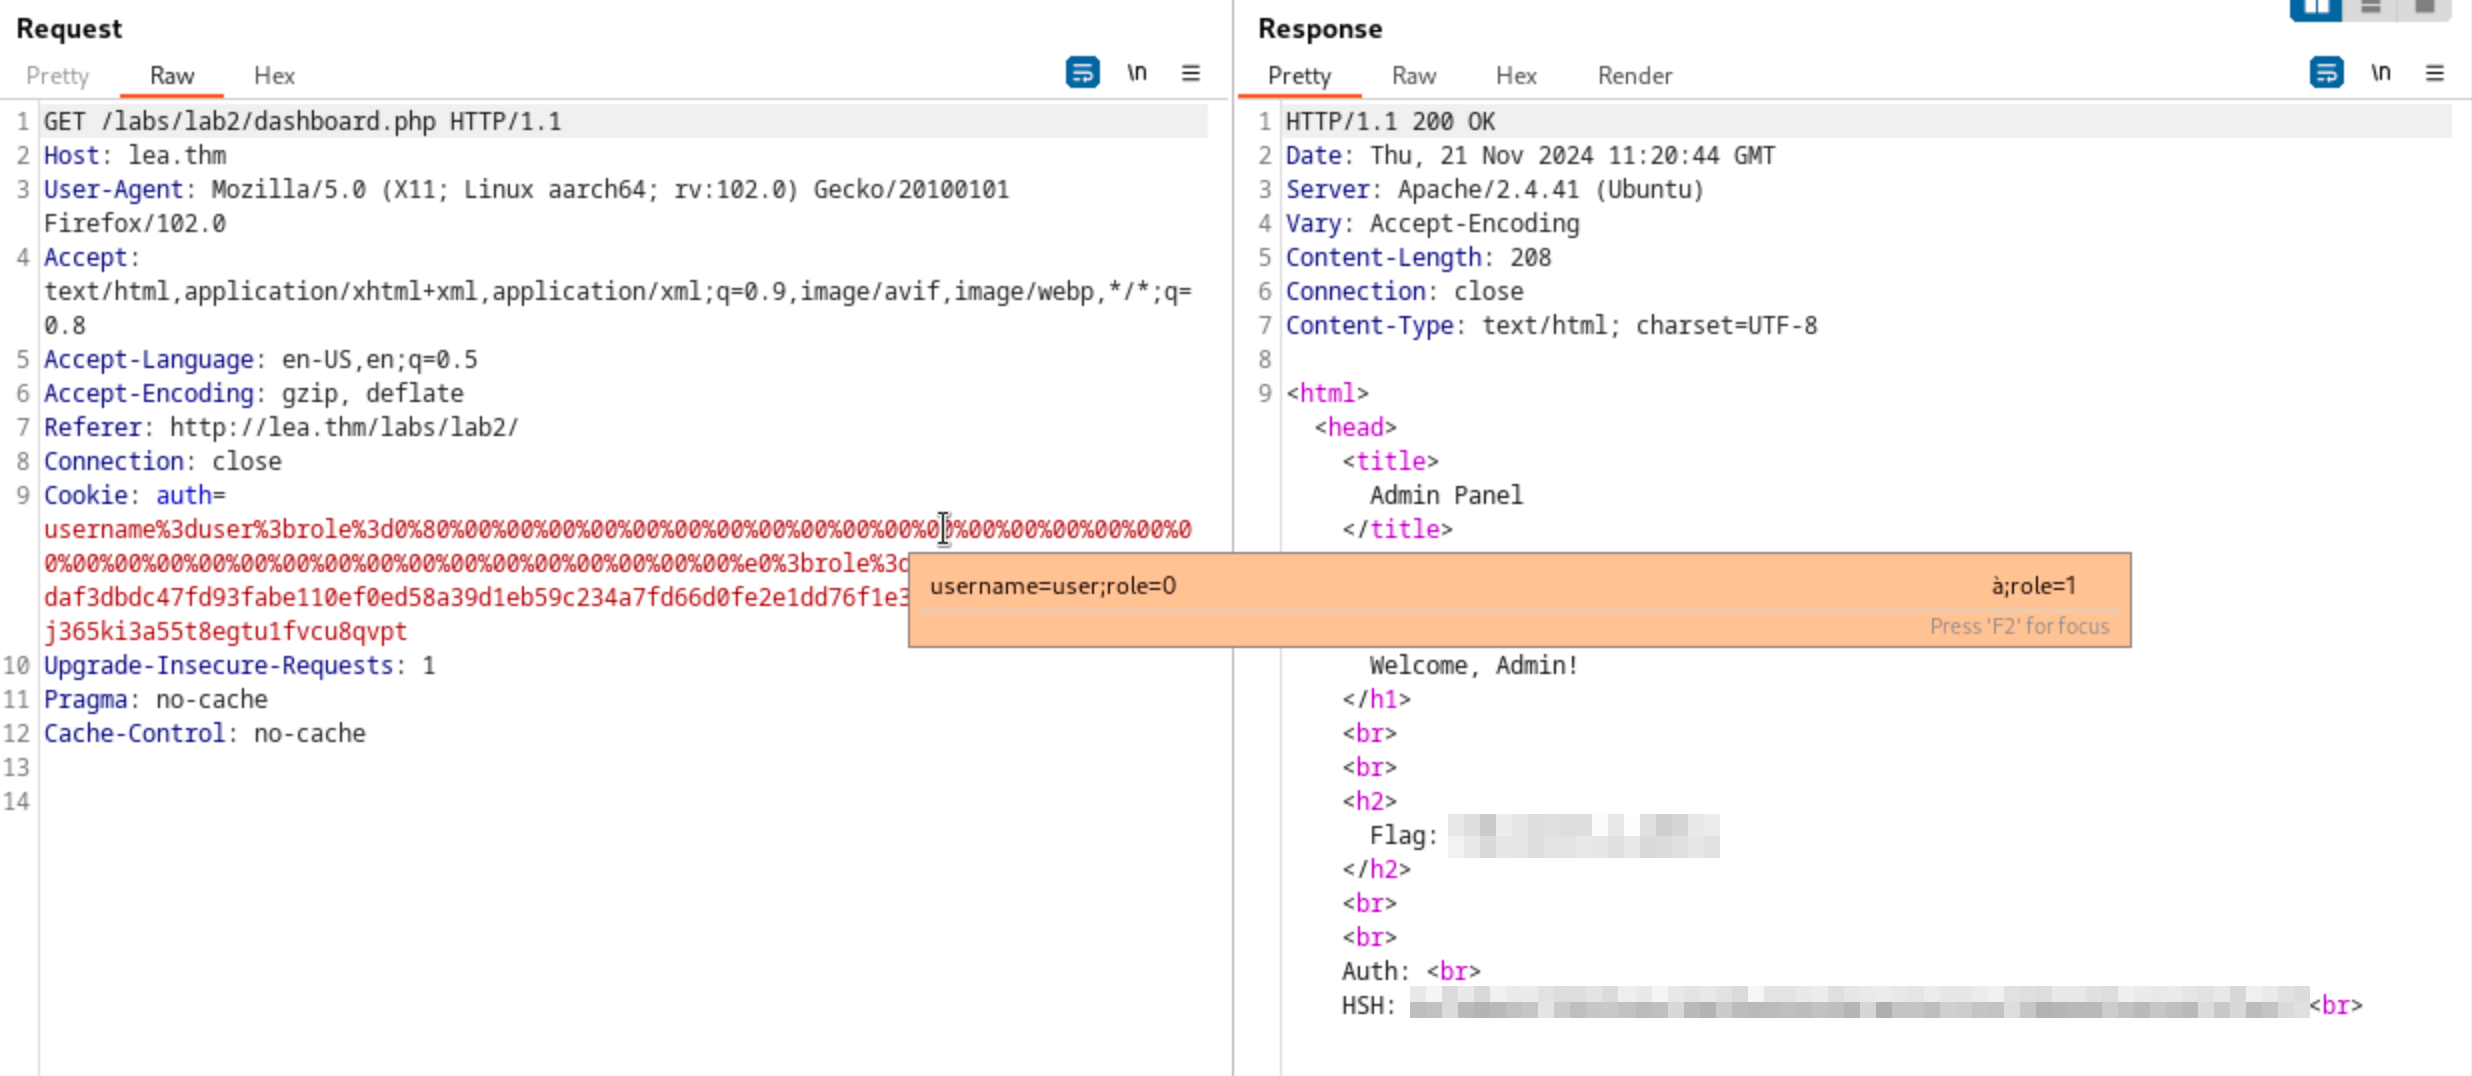Toggle non-printable \n characters in Request panel
The image size is (2472, 1076).
pyautogui.click(x=1137, y=73)
